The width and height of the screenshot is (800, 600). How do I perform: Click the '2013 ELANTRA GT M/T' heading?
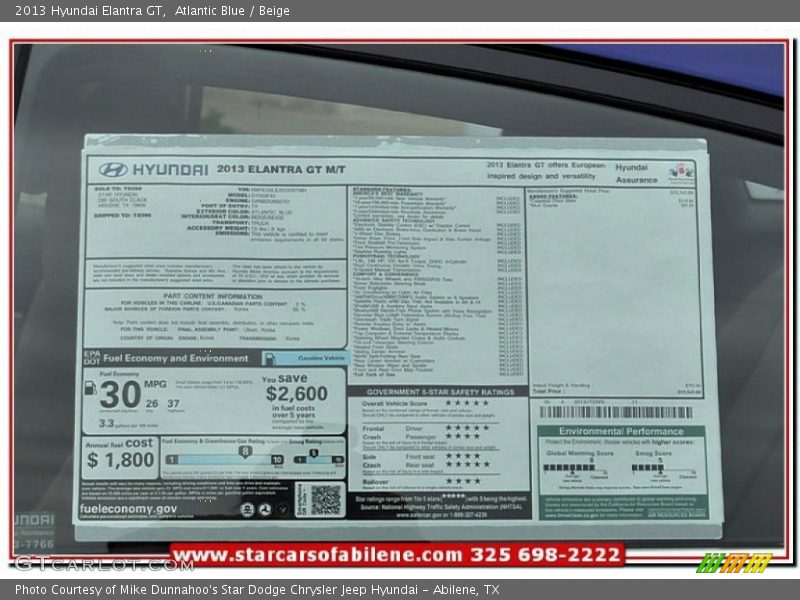pos(281,169)
